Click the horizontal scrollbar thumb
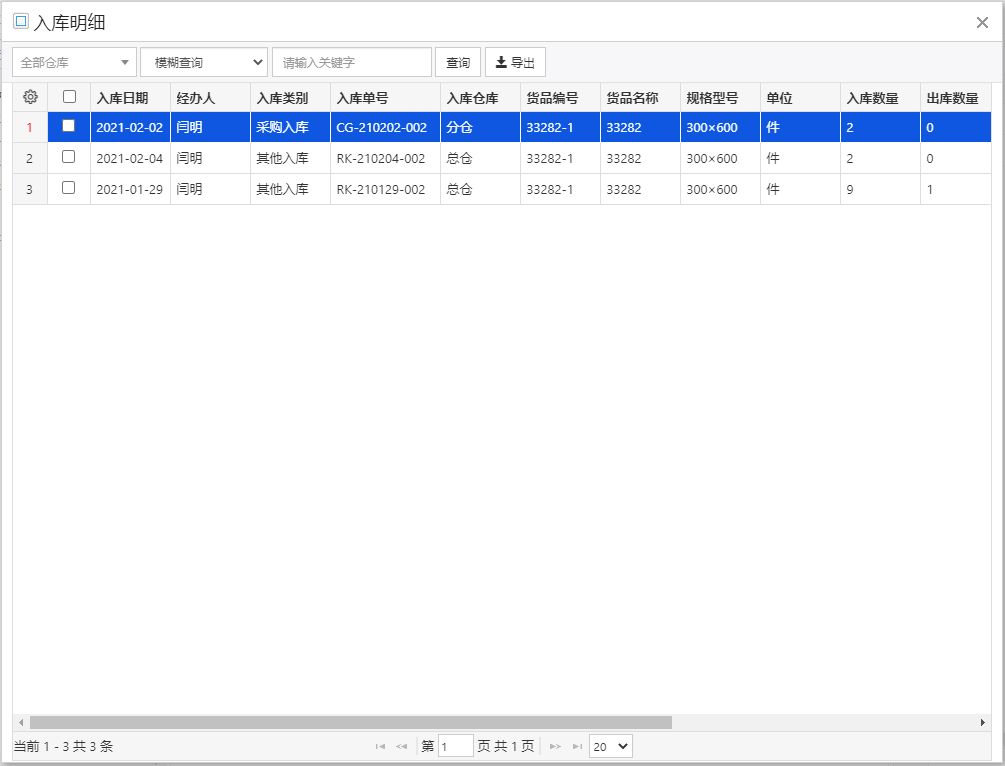1005x766 pixels. click(x=351, y=722)
